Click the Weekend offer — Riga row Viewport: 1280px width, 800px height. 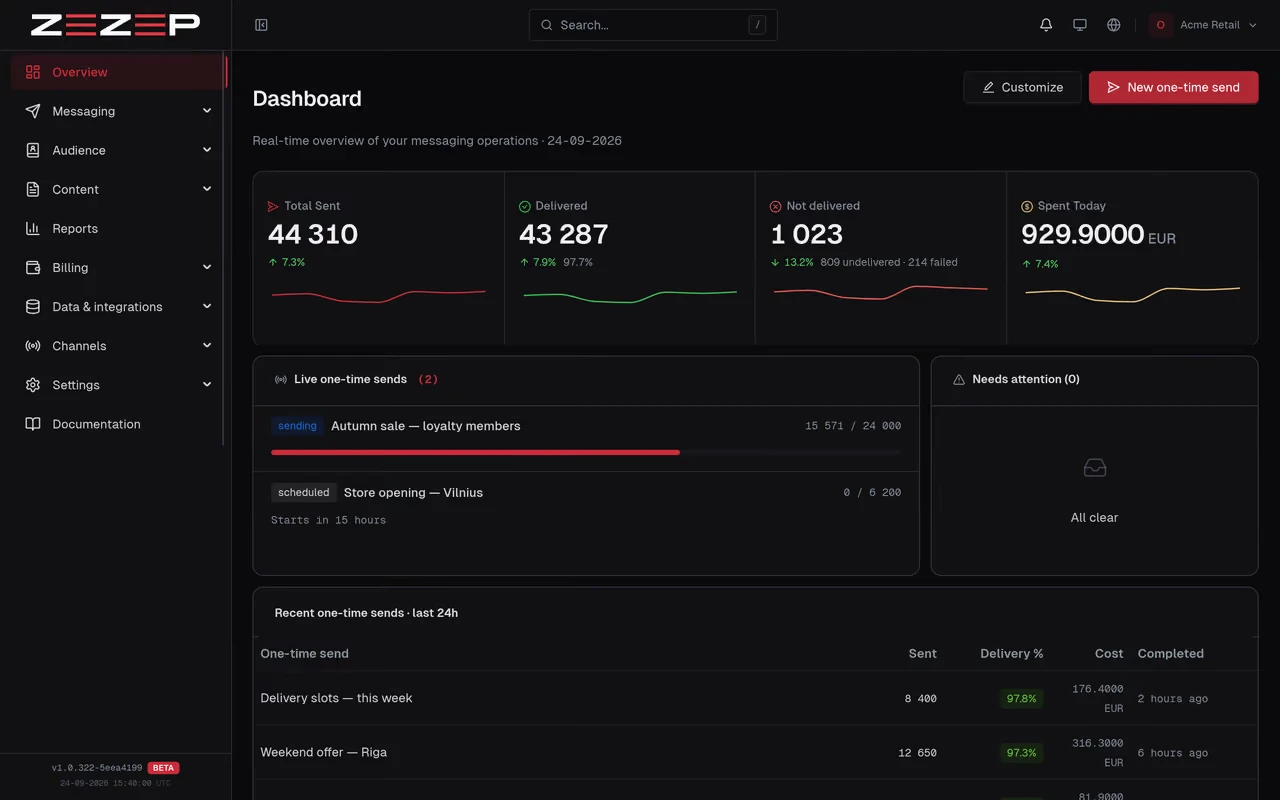click(x=755, y=752)
